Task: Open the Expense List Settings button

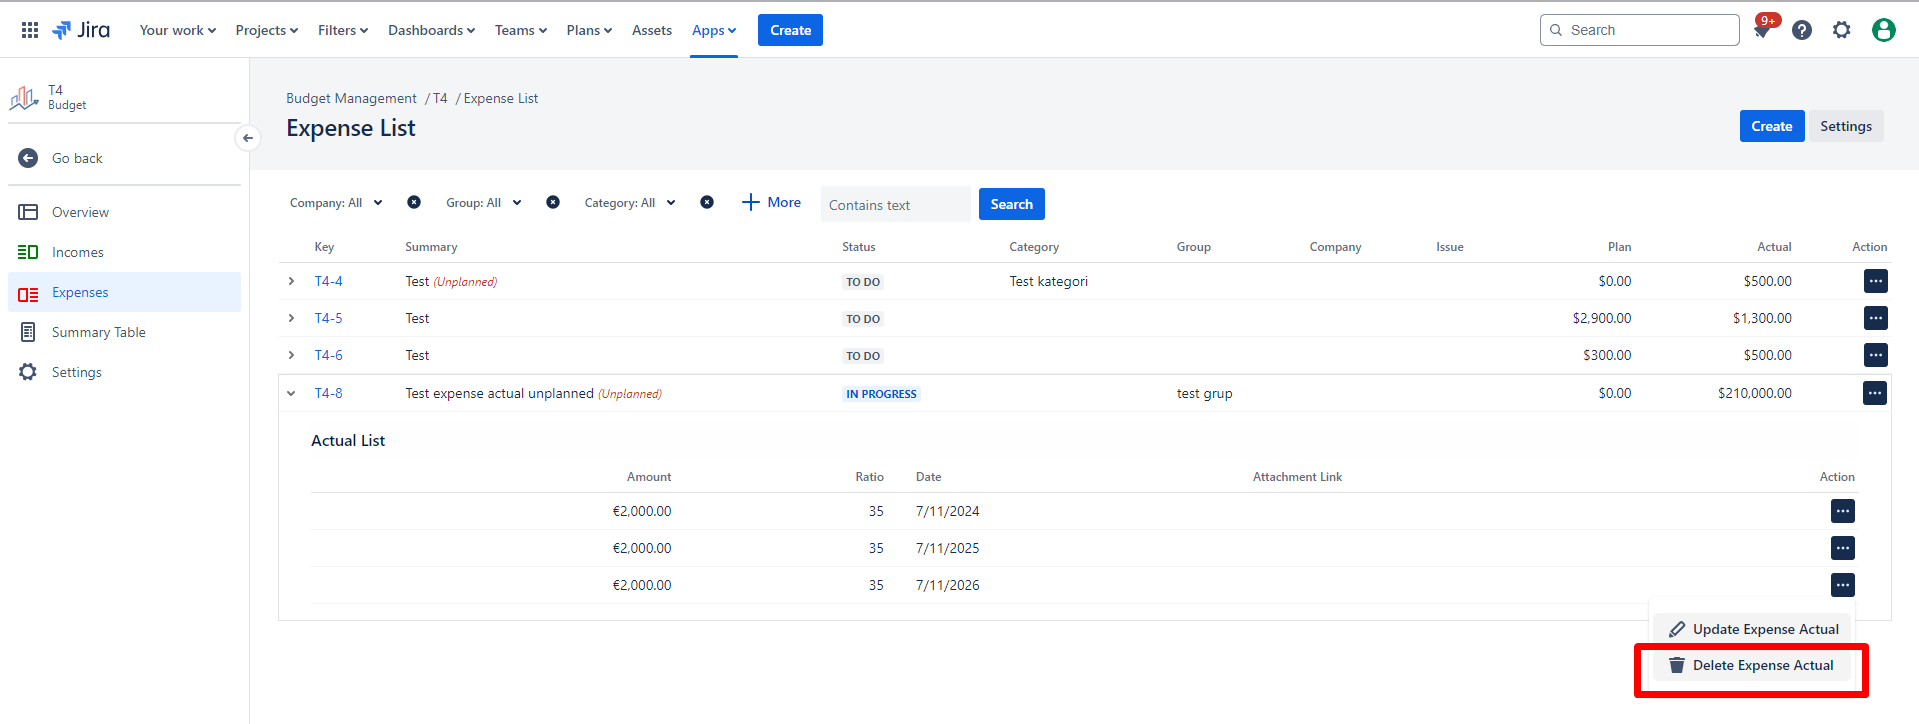Action: (1846, 126)
